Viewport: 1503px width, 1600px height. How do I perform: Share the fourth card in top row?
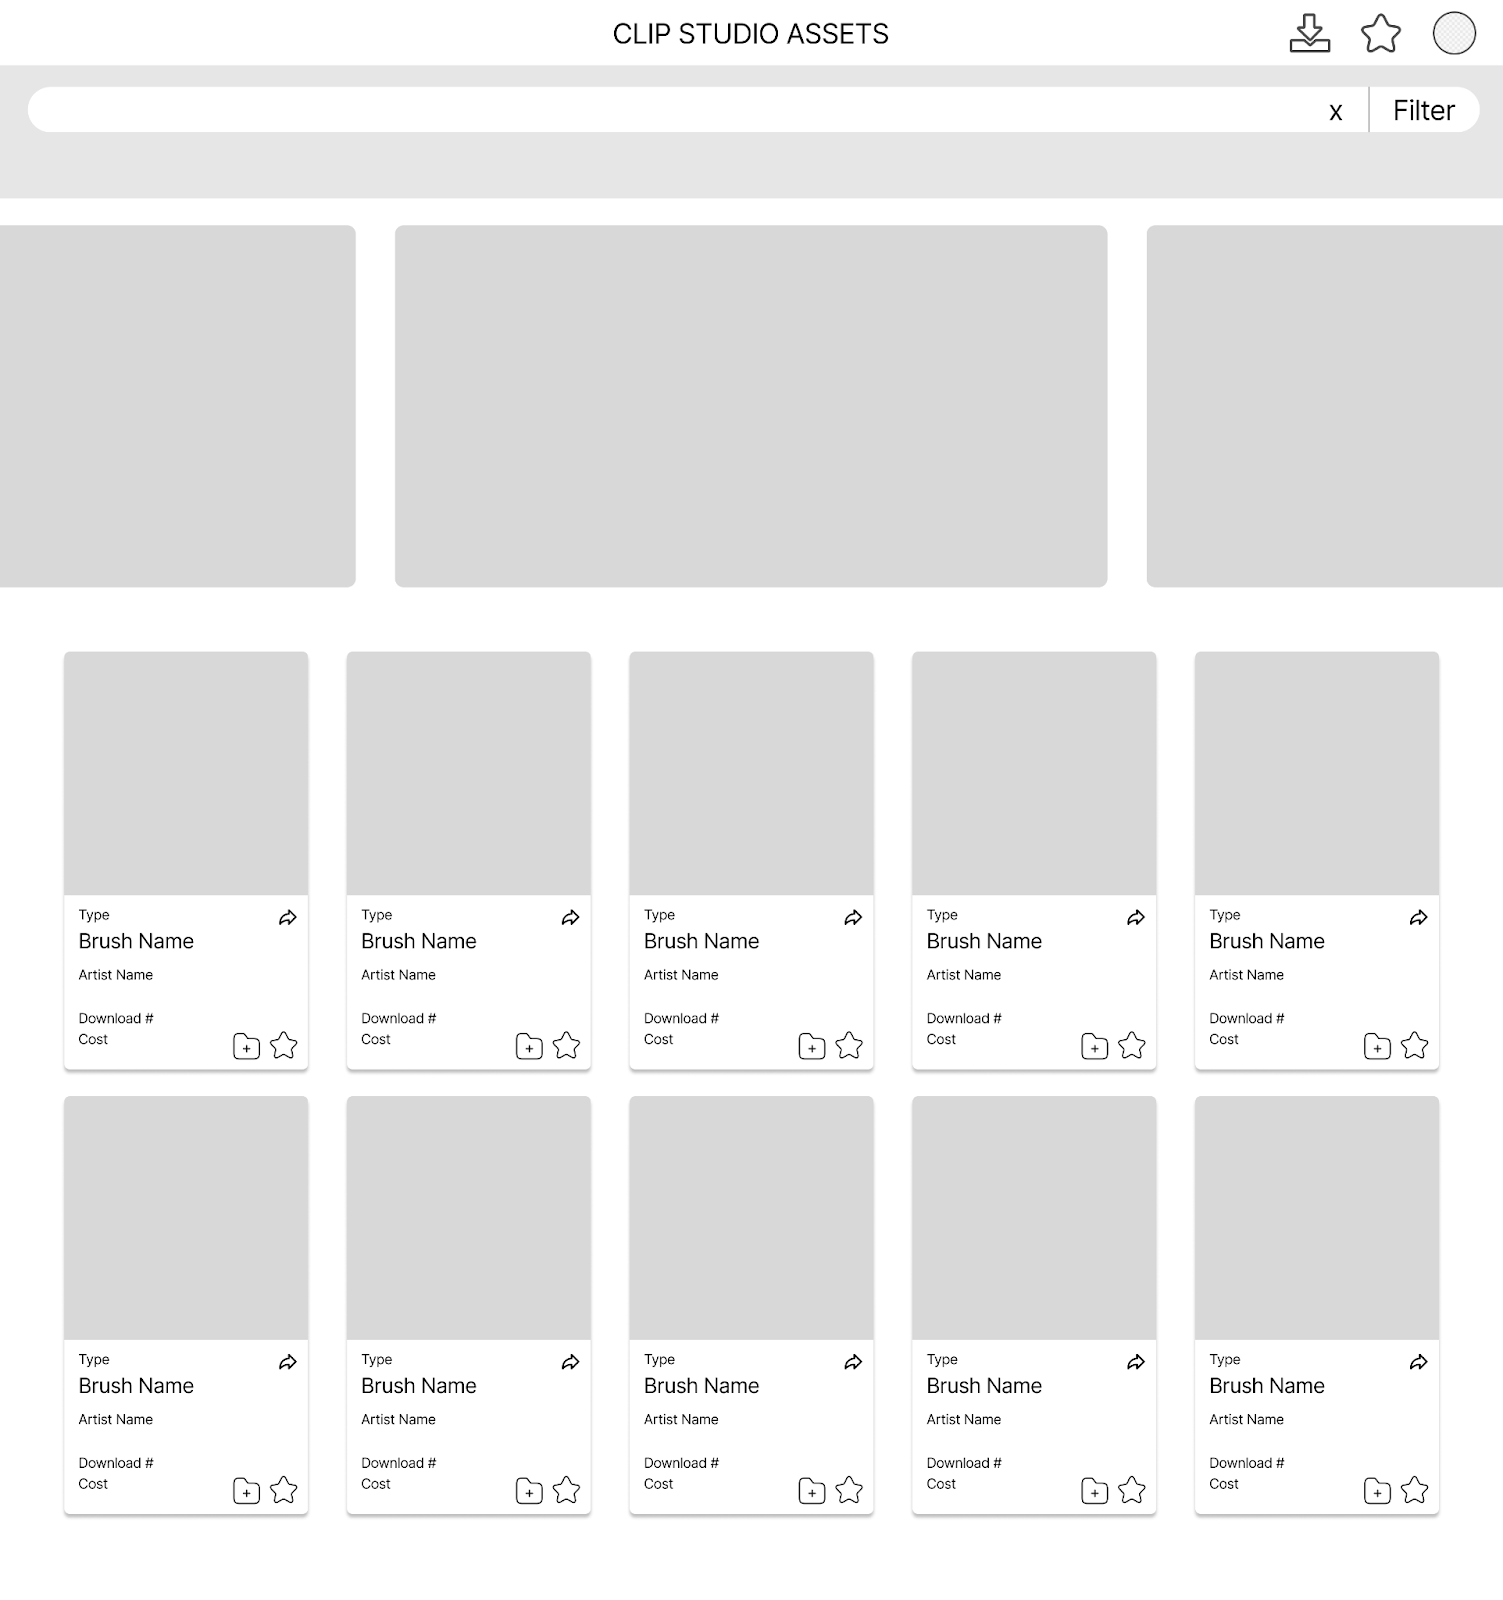tap(1136, 918)
